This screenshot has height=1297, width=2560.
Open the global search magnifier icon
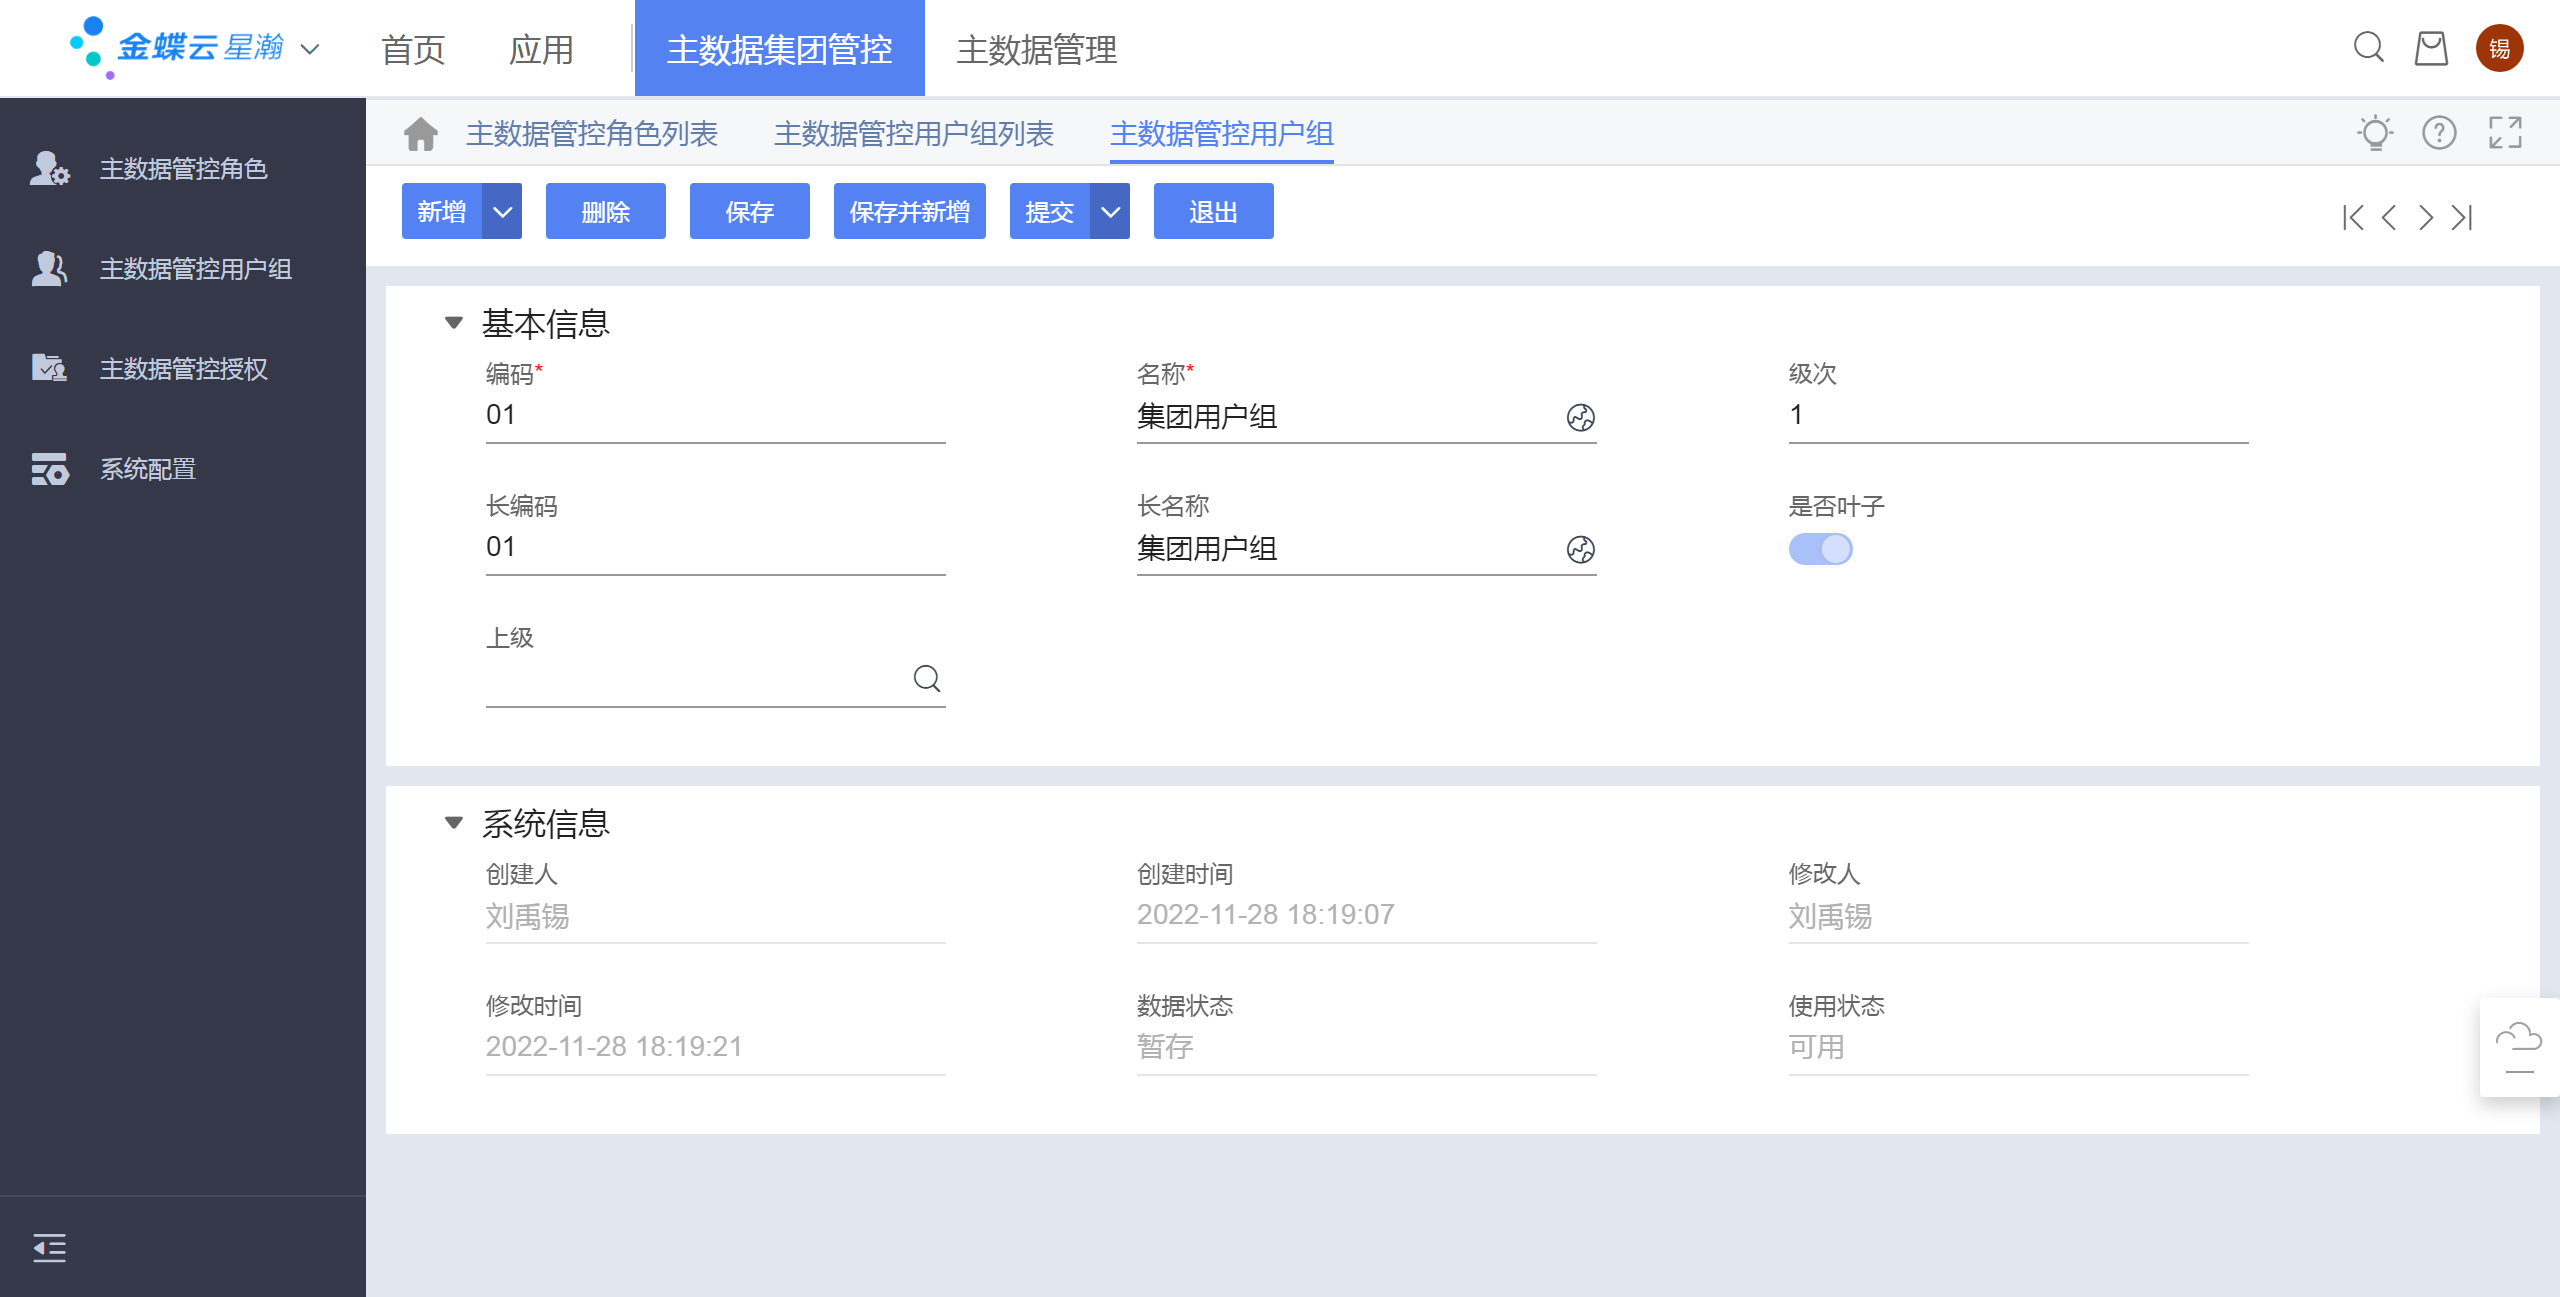[x=2368, y=47]
